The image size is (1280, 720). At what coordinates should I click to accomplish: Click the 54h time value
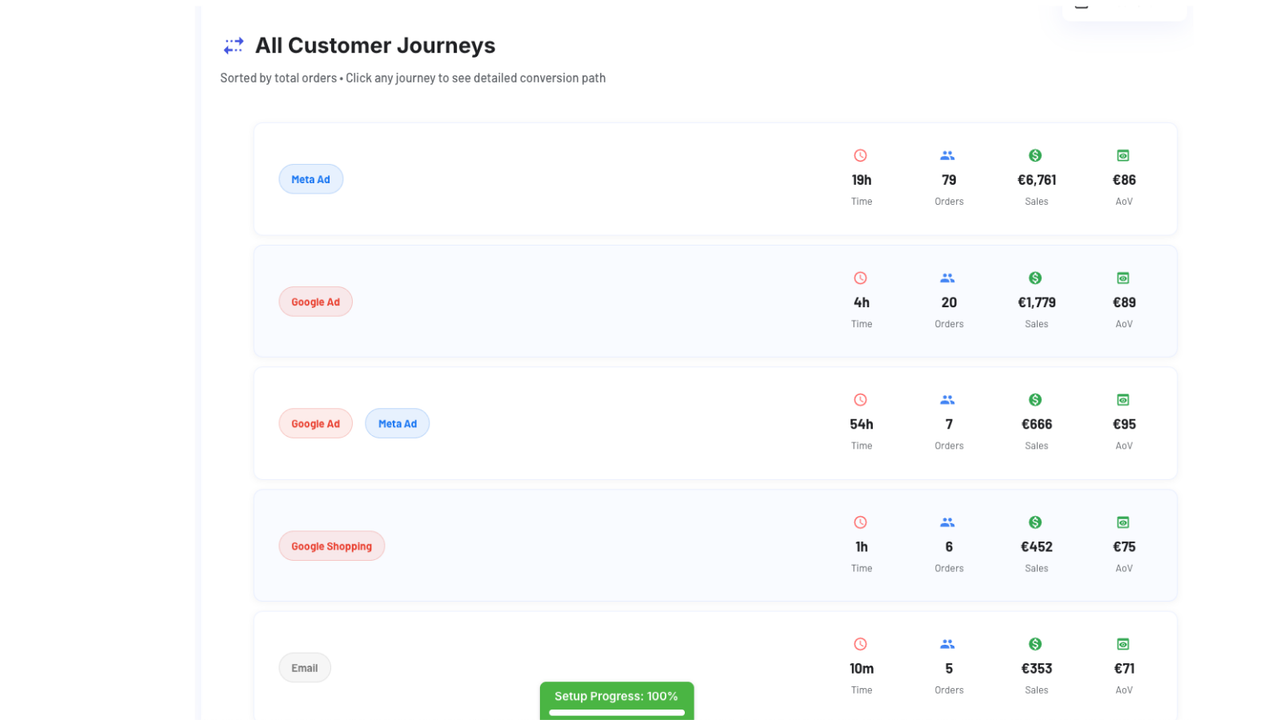pyautogui.click(x=861, y=424)
